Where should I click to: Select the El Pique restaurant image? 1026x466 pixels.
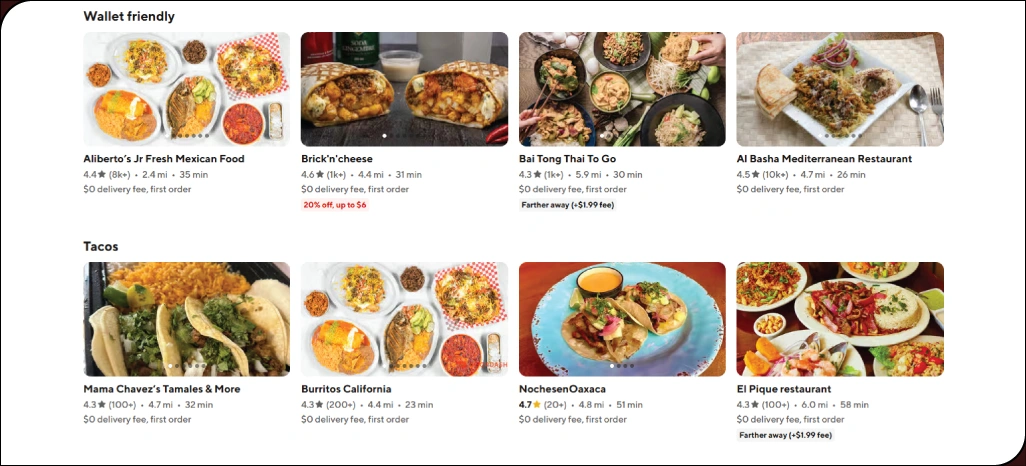(840, 319)
